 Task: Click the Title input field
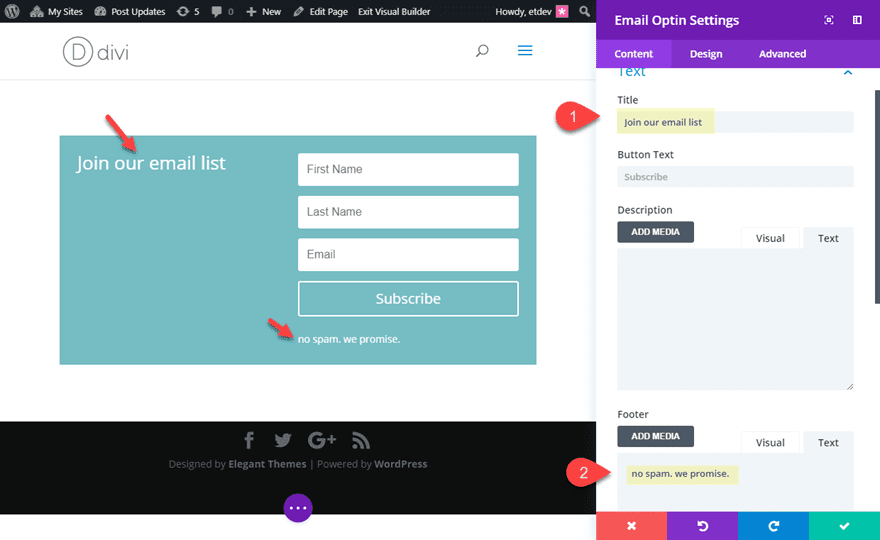(735, 122)
